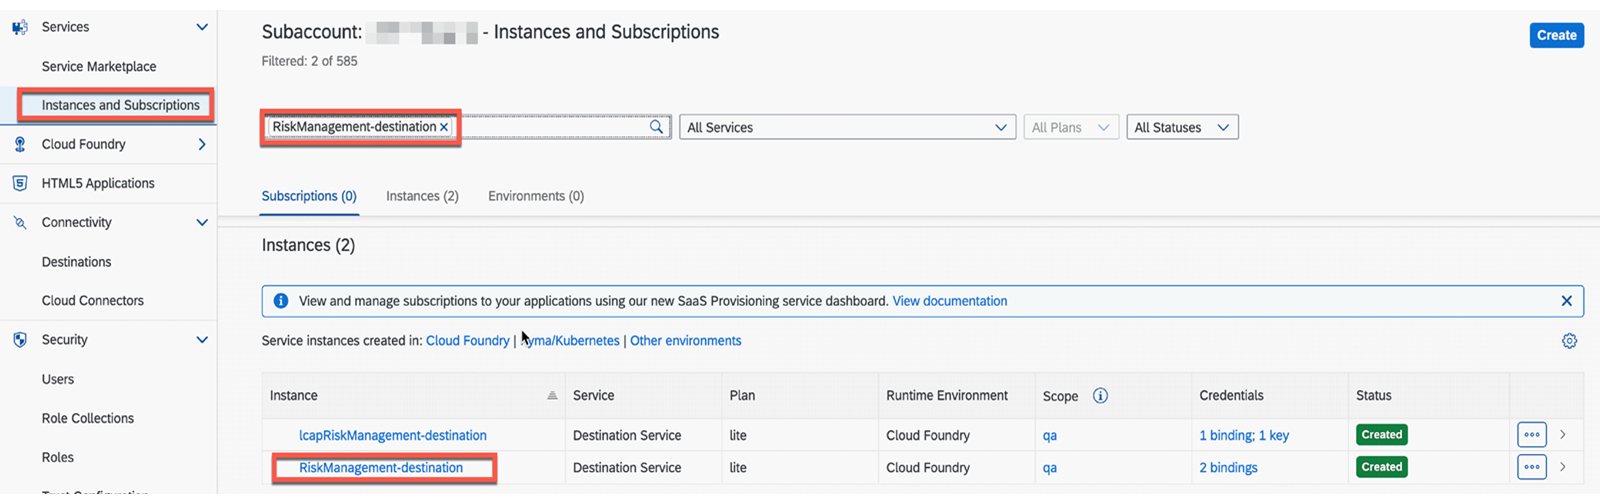The image size is (1600, 504).
Task: Click the View documentation link
Action: click(949, 301)
